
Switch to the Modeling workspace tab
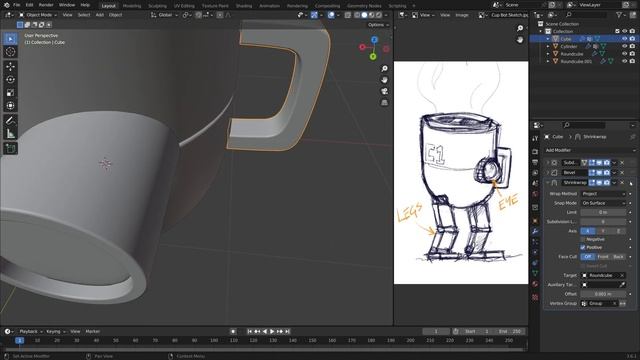pos(132,6)
